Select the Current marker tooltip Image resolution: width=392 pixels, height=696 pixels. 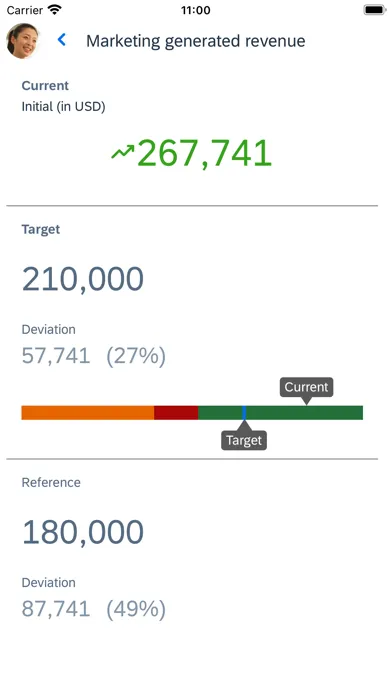(306, 389)
